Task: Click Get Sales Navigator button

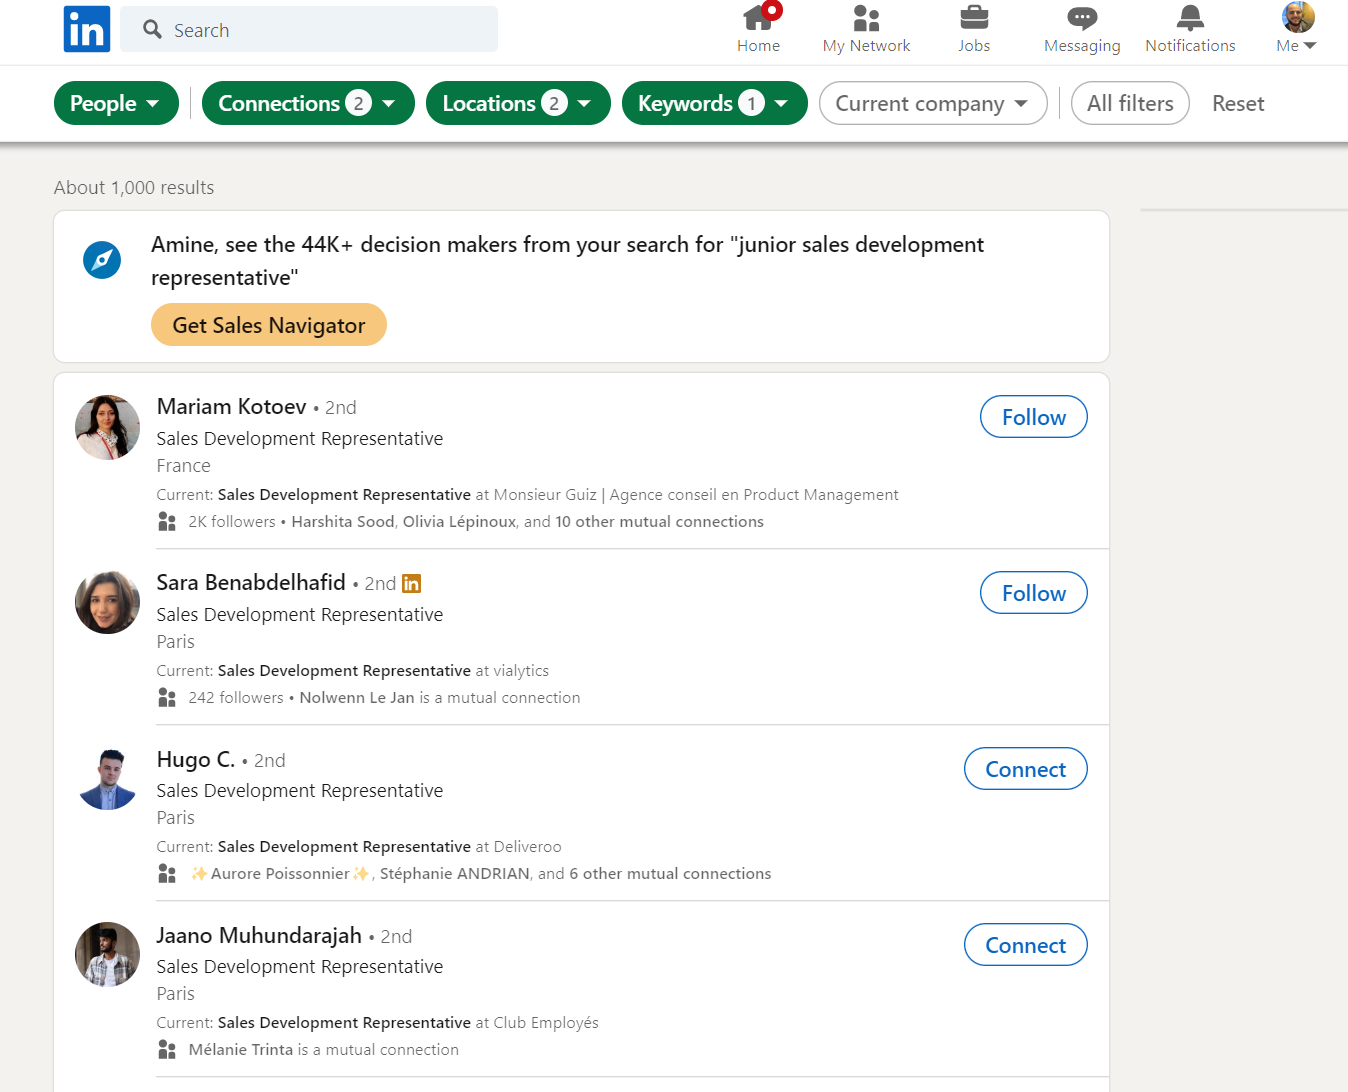Action: [x=269, y=325]
